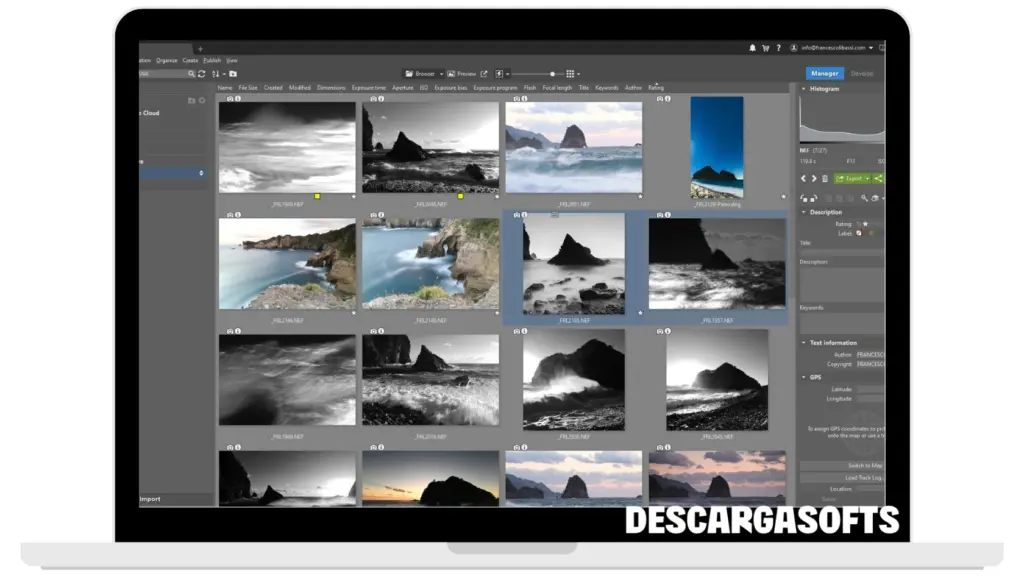Go to previous photo using left arrow
1024x576 pixels.
(804, 178)
